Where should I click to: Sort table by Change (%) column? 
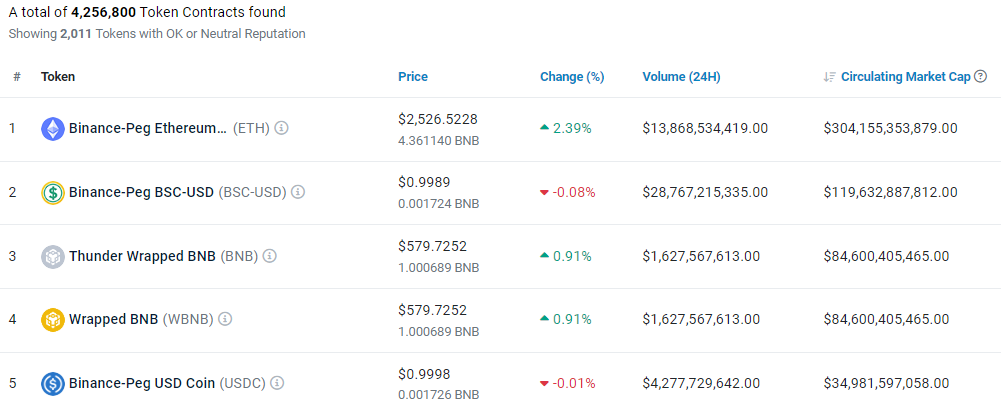click(572, 77)
